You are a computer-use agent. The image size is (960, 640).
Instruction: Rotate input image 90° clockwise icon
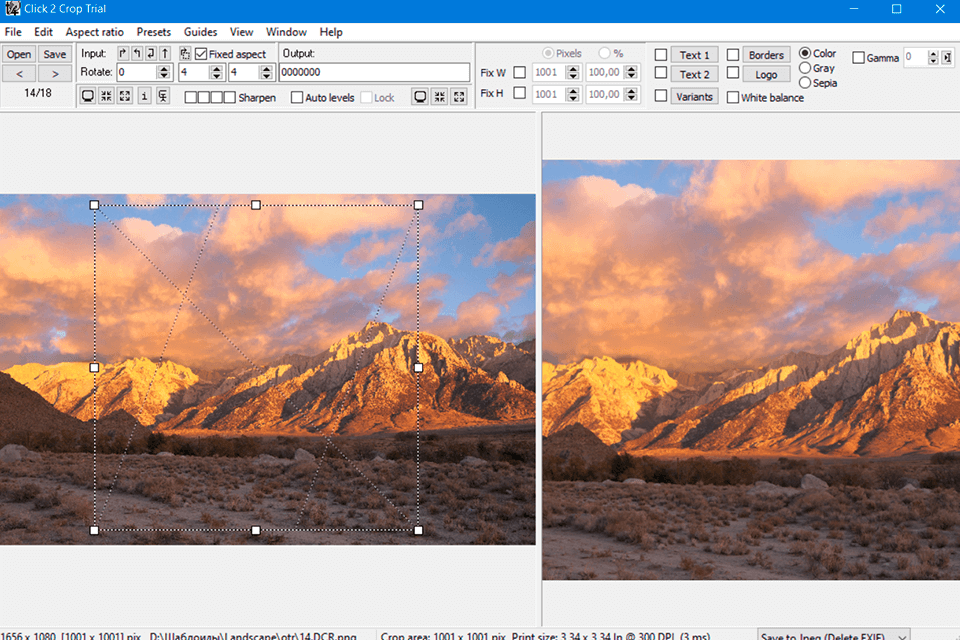[123, 53]
